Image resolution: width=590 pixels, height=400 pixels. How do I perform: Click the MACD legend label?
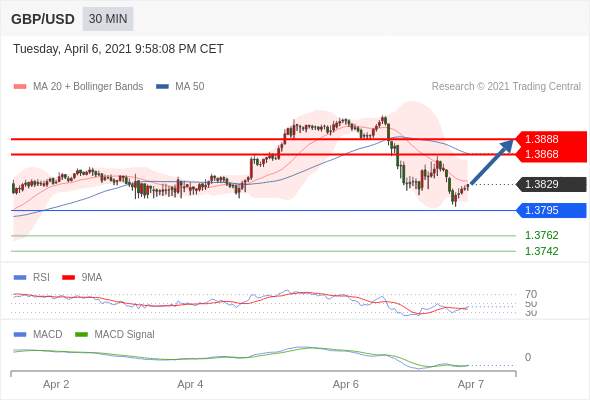coord(48,334)
